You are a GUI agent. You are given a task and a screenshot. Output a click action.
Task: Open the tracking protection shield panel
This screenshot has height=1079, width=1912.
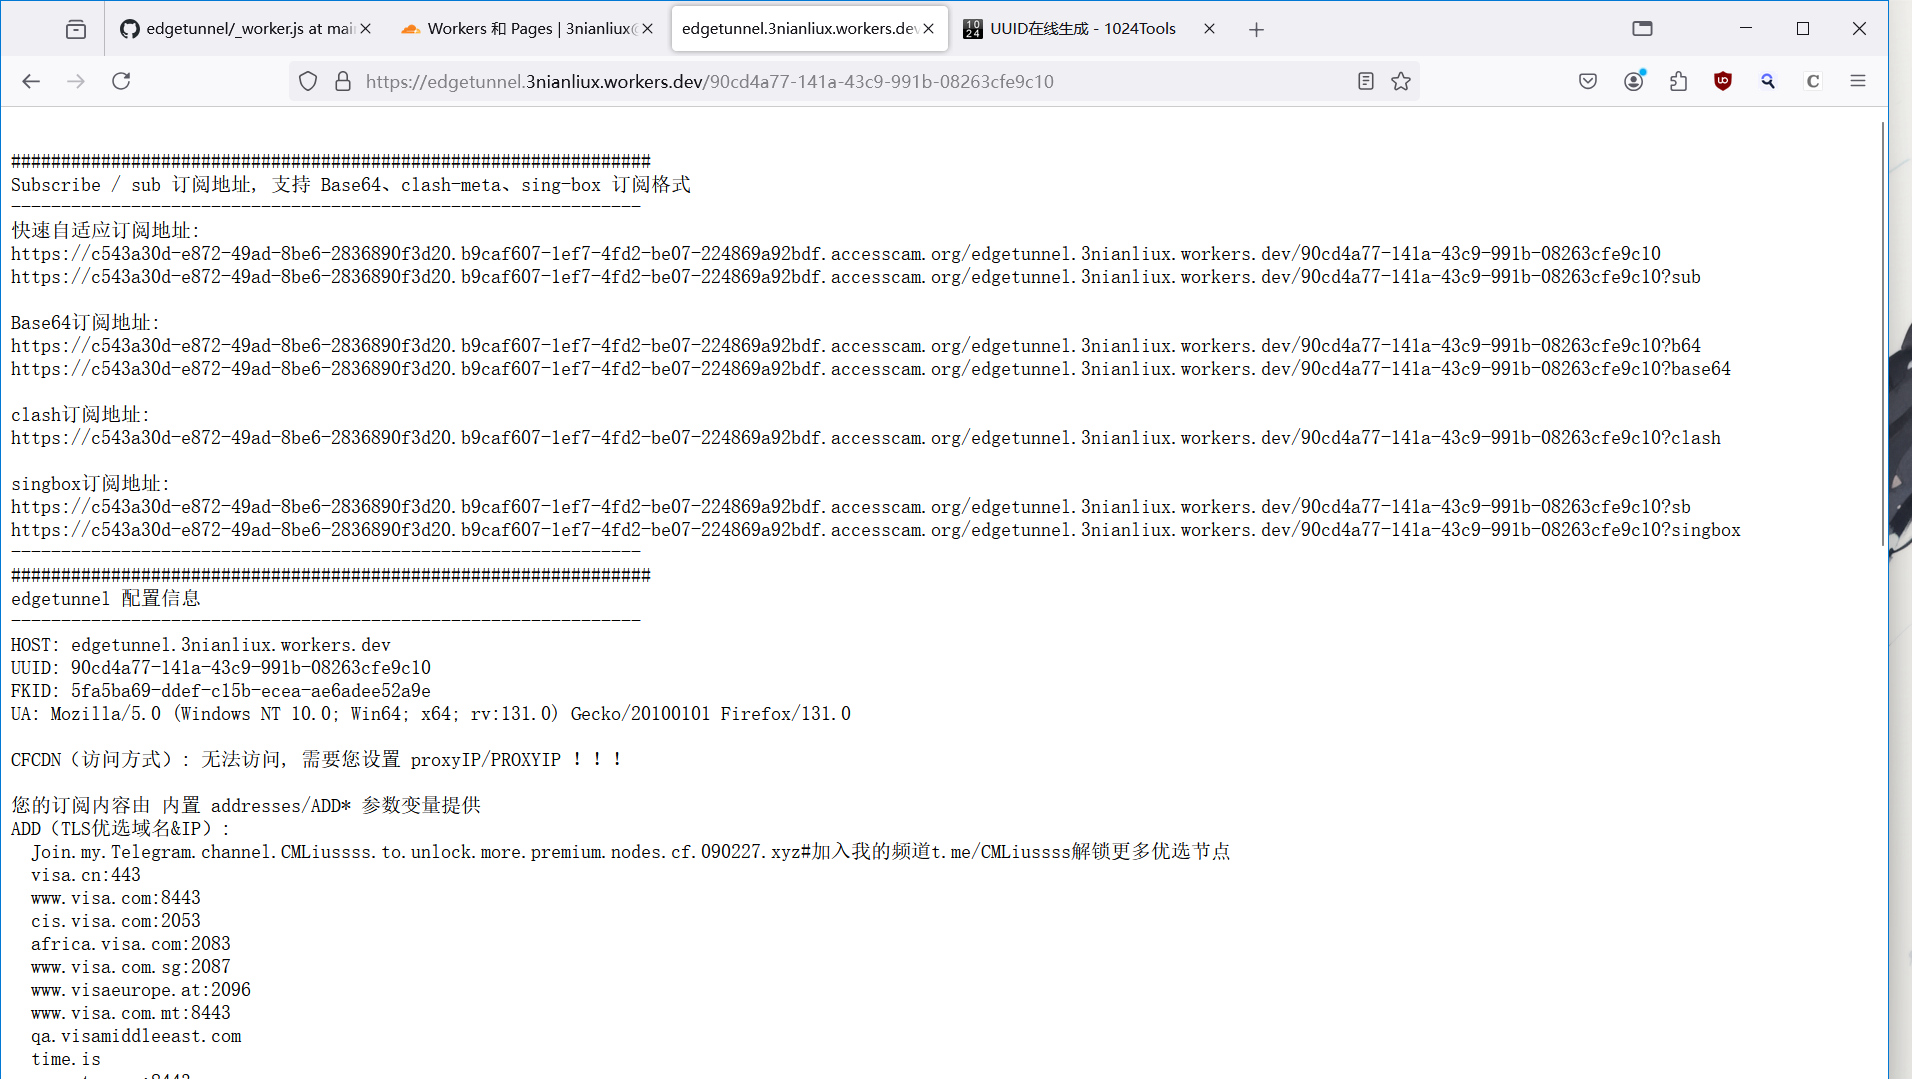pyautogui.click(x=308, y=81)
